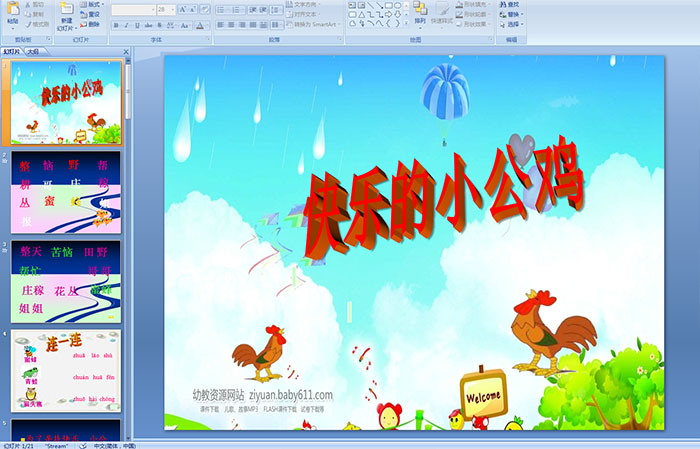The width and height of the screenshot is (700, 449).
Task: Open the Layout (版式) dropdown
Action: pos(92,4)
